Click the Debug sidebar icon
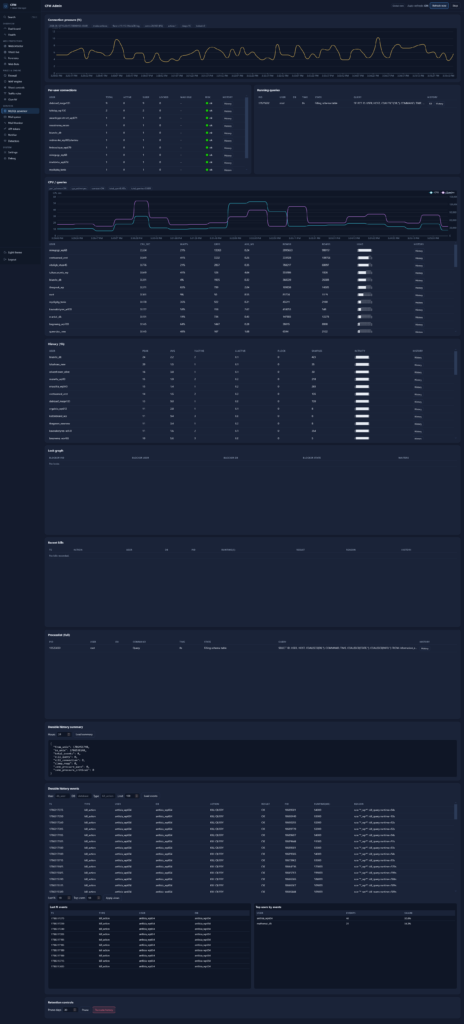This screenshot has height=1024, width=464. (5, 158)
